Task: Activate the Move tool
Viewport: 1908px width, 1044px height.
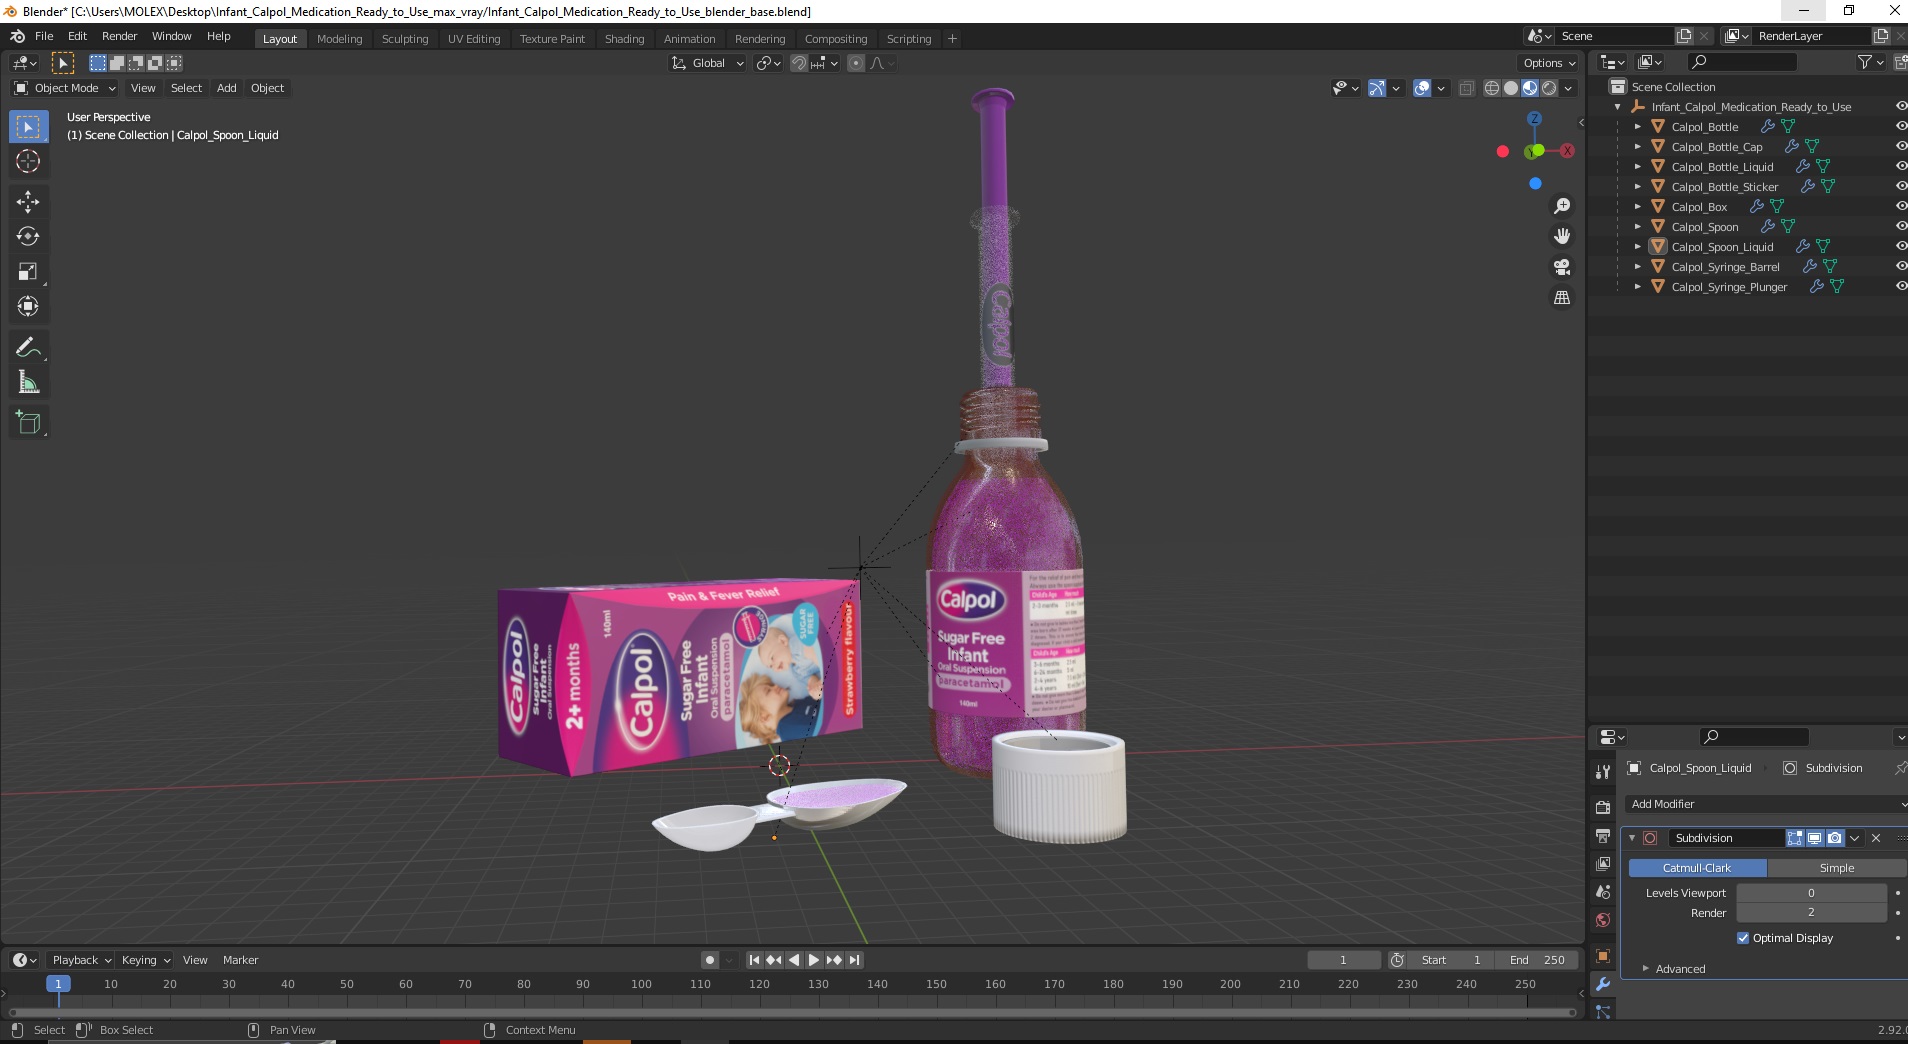Action: click(28, 202)
